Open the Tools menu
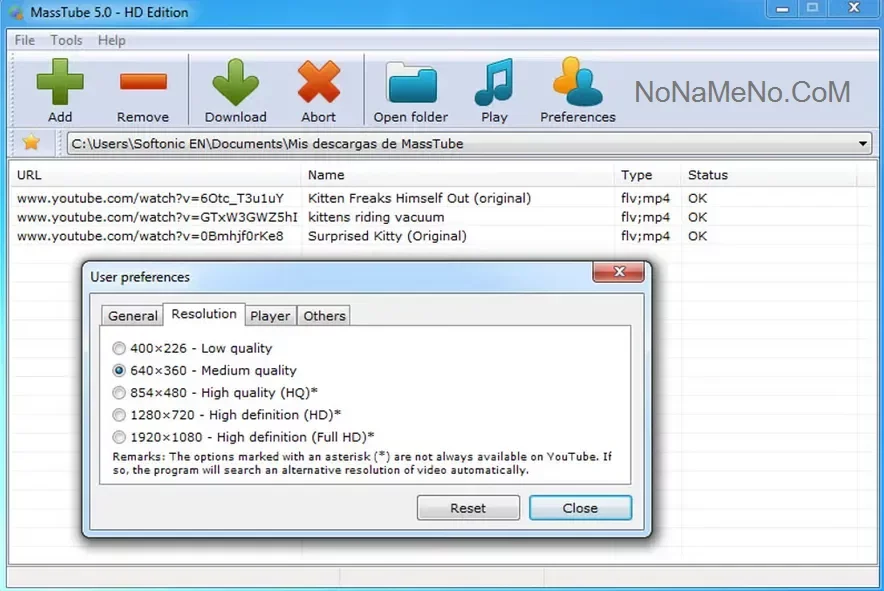The height and width of the screenshot is (591, 884). 67,40
